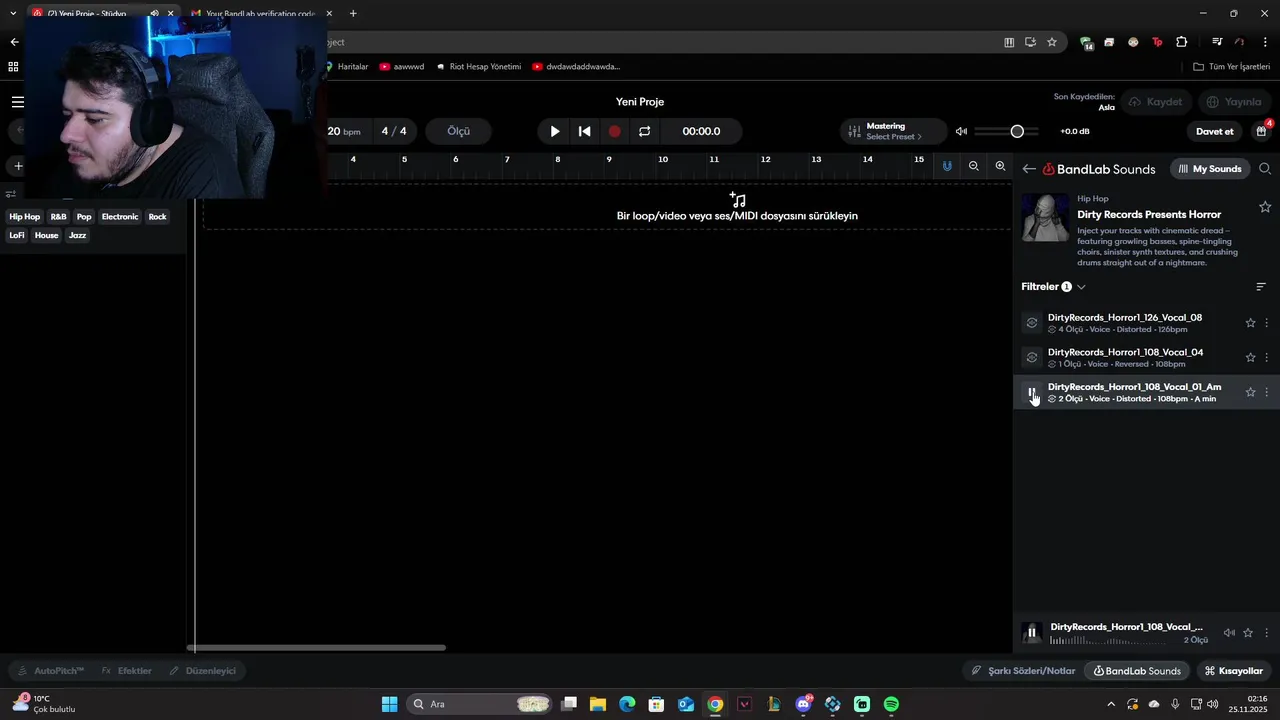Toggle the magnet snap-to-grid icon
1280x720 pixels.
click(947, 166)
